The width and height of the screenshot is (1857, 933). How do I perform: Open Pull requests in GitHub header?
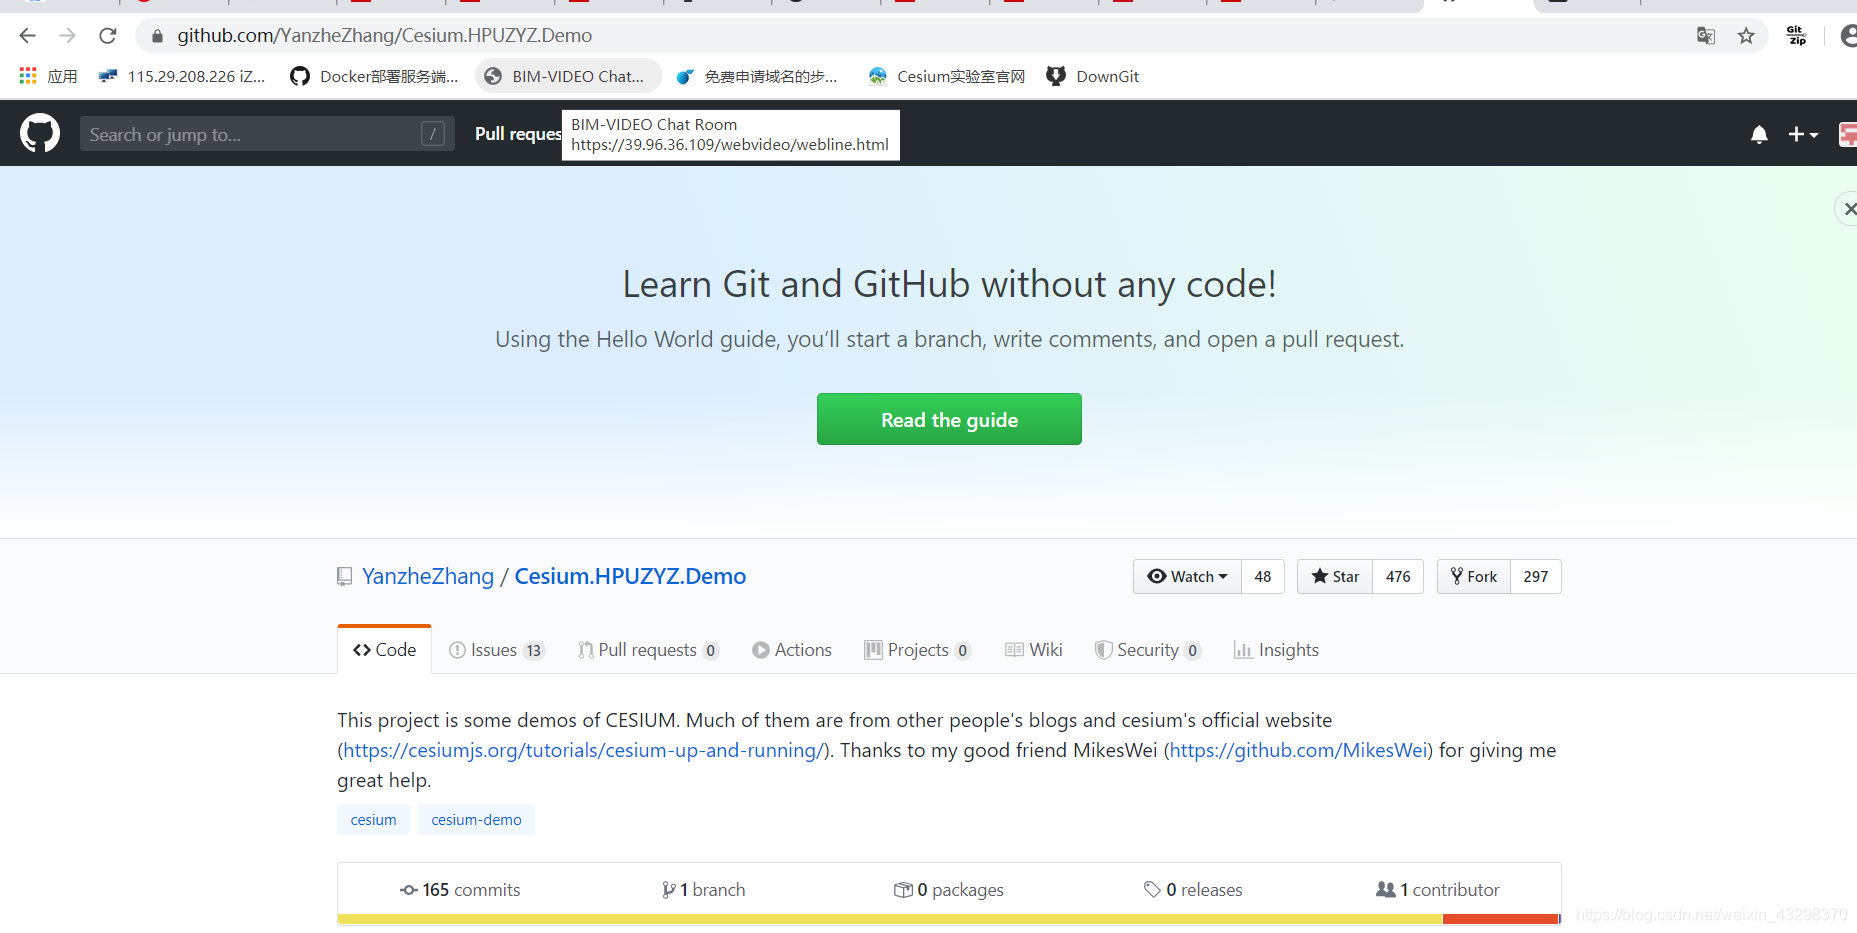(x=518, y=134)
